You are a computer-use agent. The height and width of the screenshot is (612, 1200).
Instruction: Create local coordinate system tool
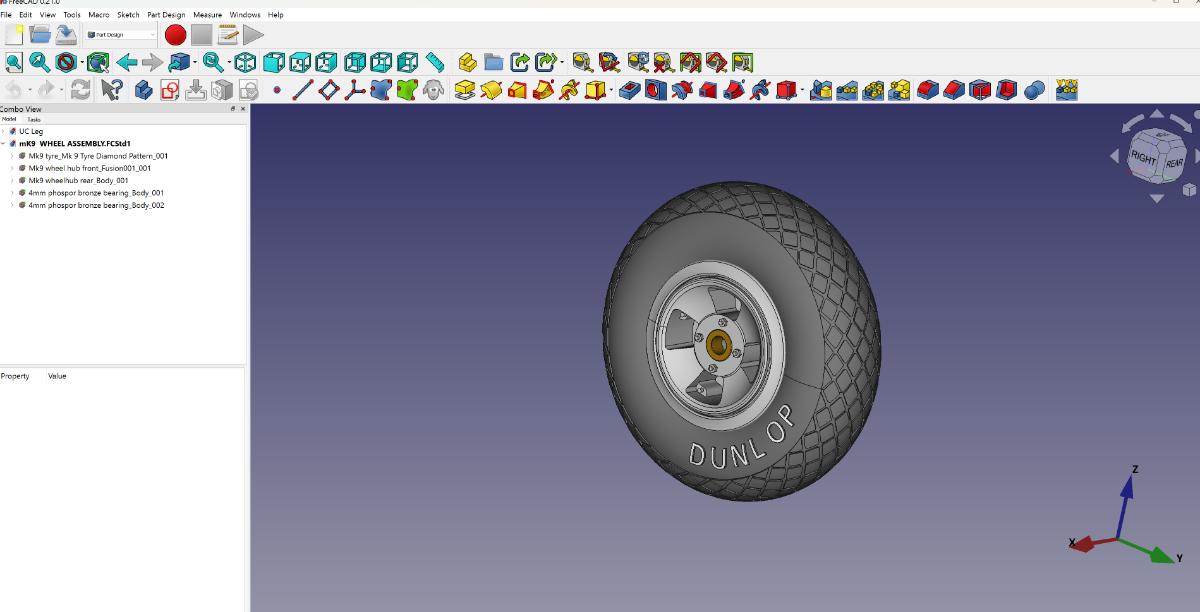click(x=355, y=90)
